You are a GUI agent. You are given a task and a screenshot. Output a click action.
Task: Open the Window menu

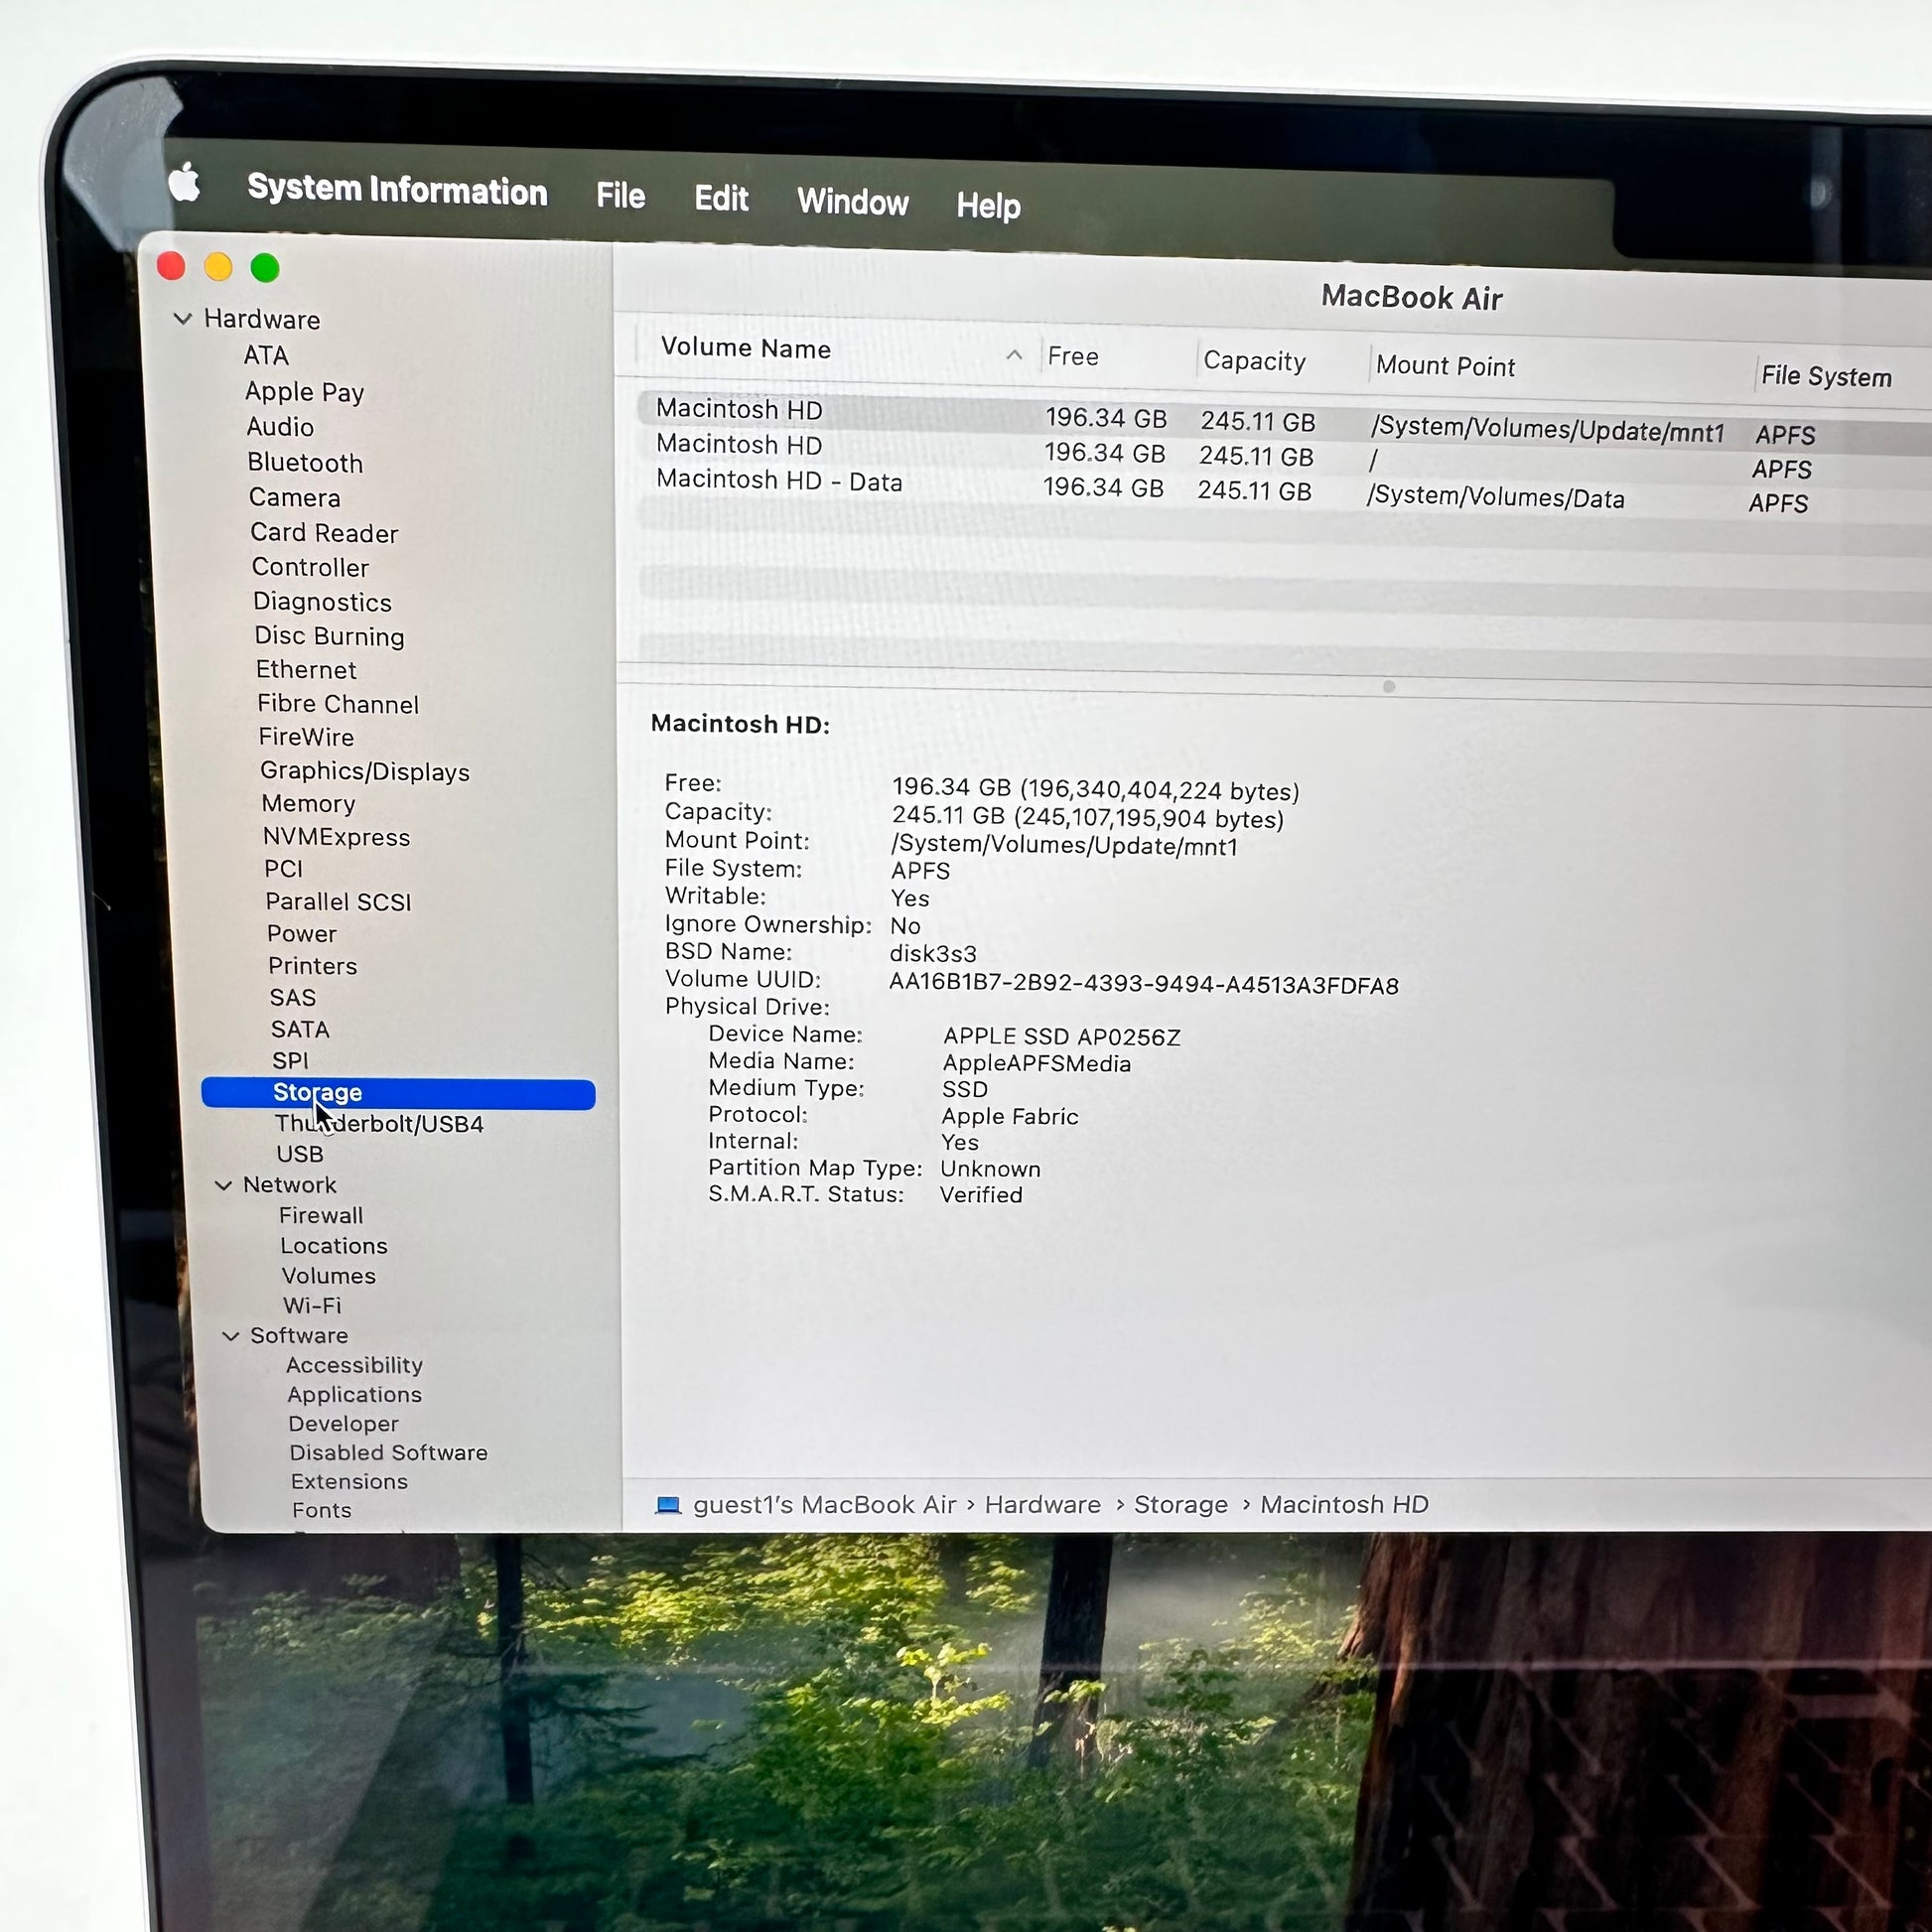853,202
